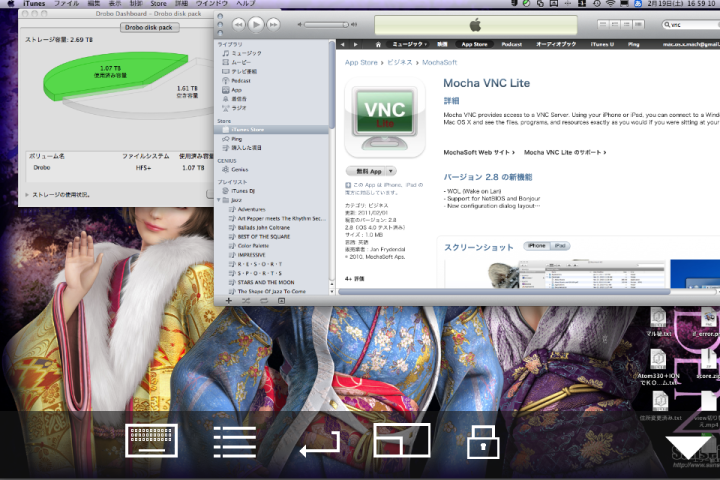Open MochaSoft Web サイト link

click(479, 152)
